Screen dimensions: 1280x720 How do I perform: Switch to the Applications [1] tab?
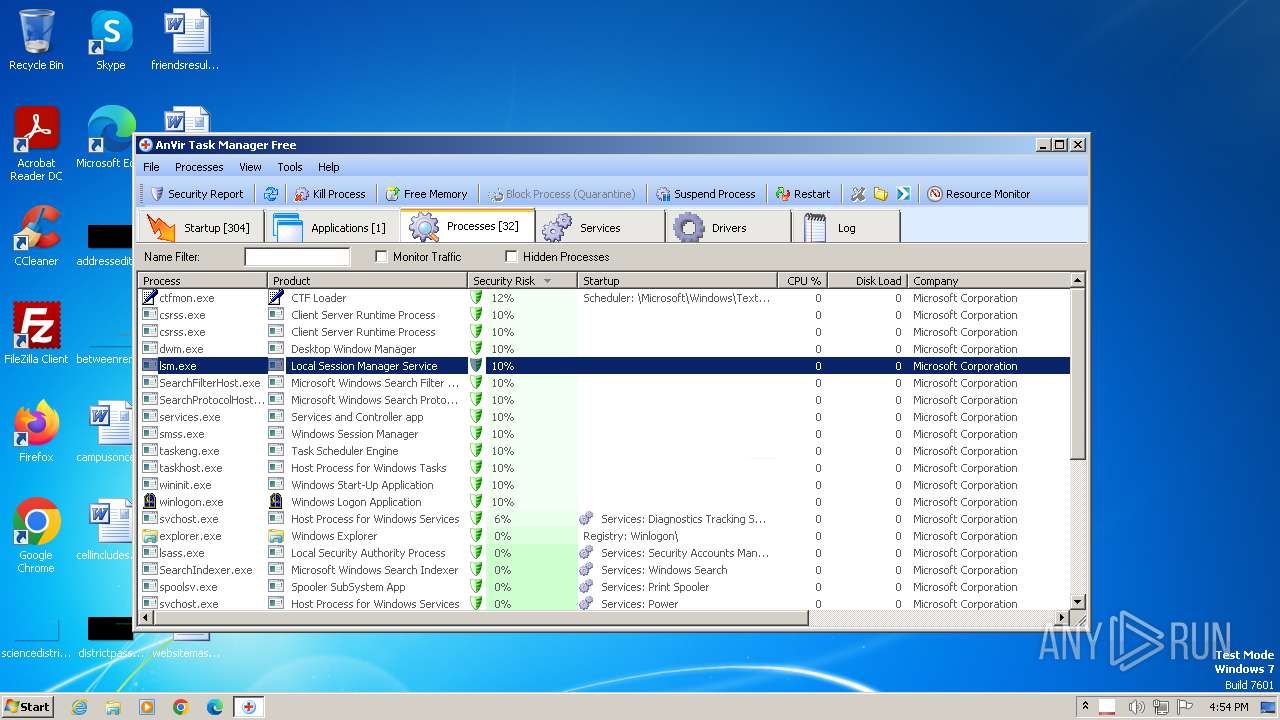(333, 227)
